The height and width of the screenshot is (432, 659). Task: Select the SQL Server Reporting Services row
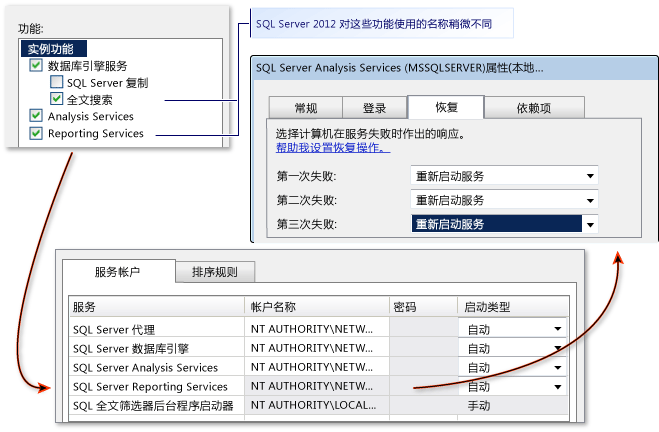tap(319, 386)
